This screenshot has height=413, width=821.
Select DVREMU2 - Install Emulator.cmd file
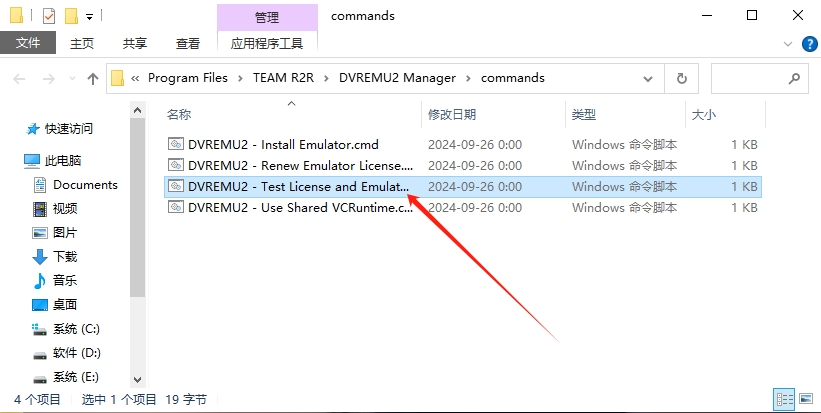283,144
